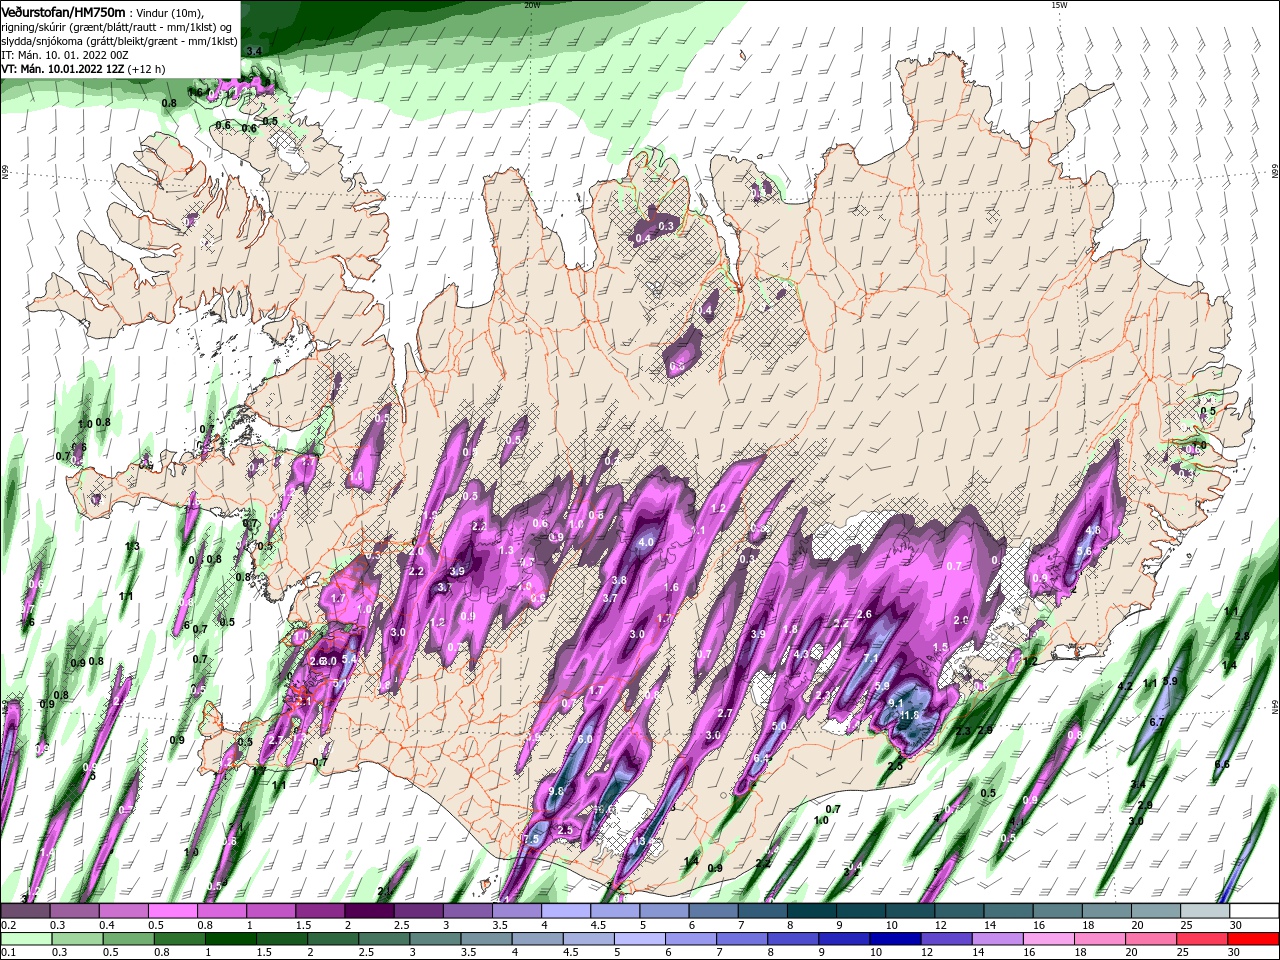The height and width of the screenshot is (960, 1280).
Task: Click the '4.6' value in eastern Iceland
Action: [1093, 531]
